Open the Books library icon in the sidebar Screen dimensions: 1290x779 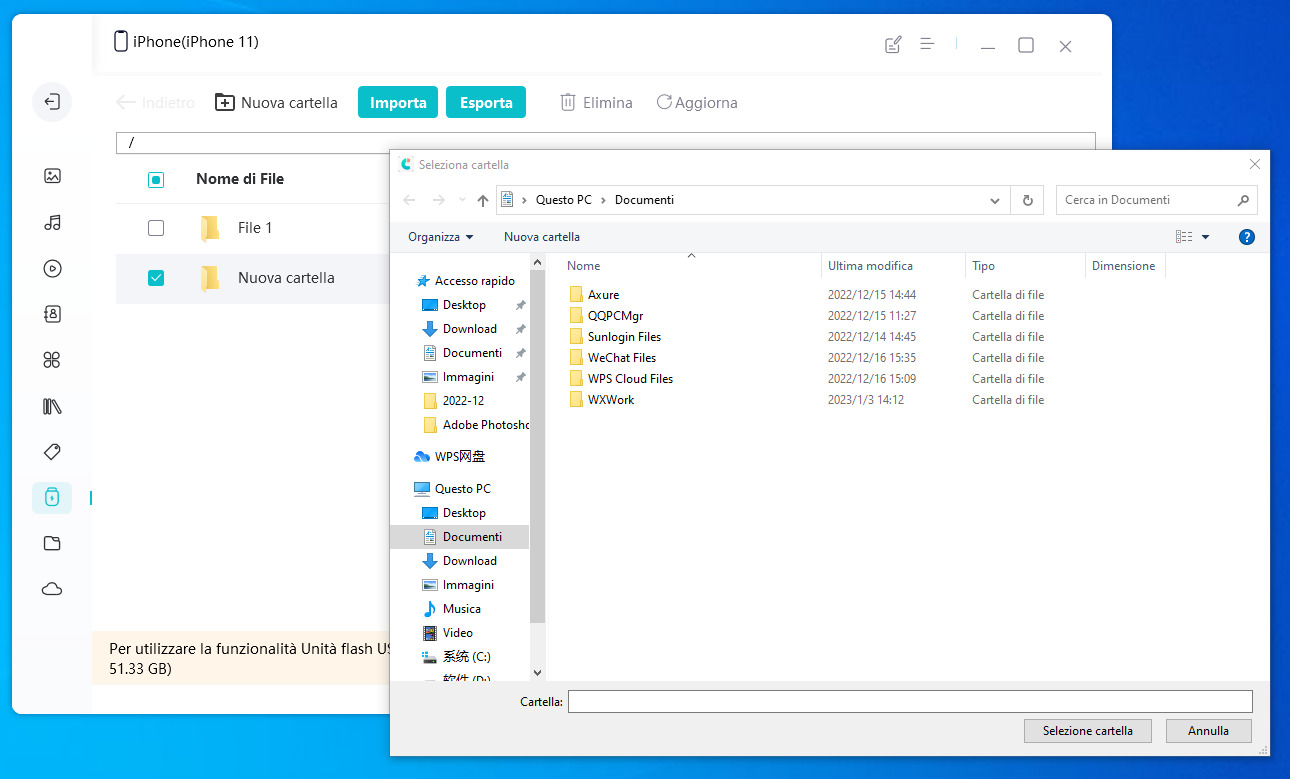52,406
